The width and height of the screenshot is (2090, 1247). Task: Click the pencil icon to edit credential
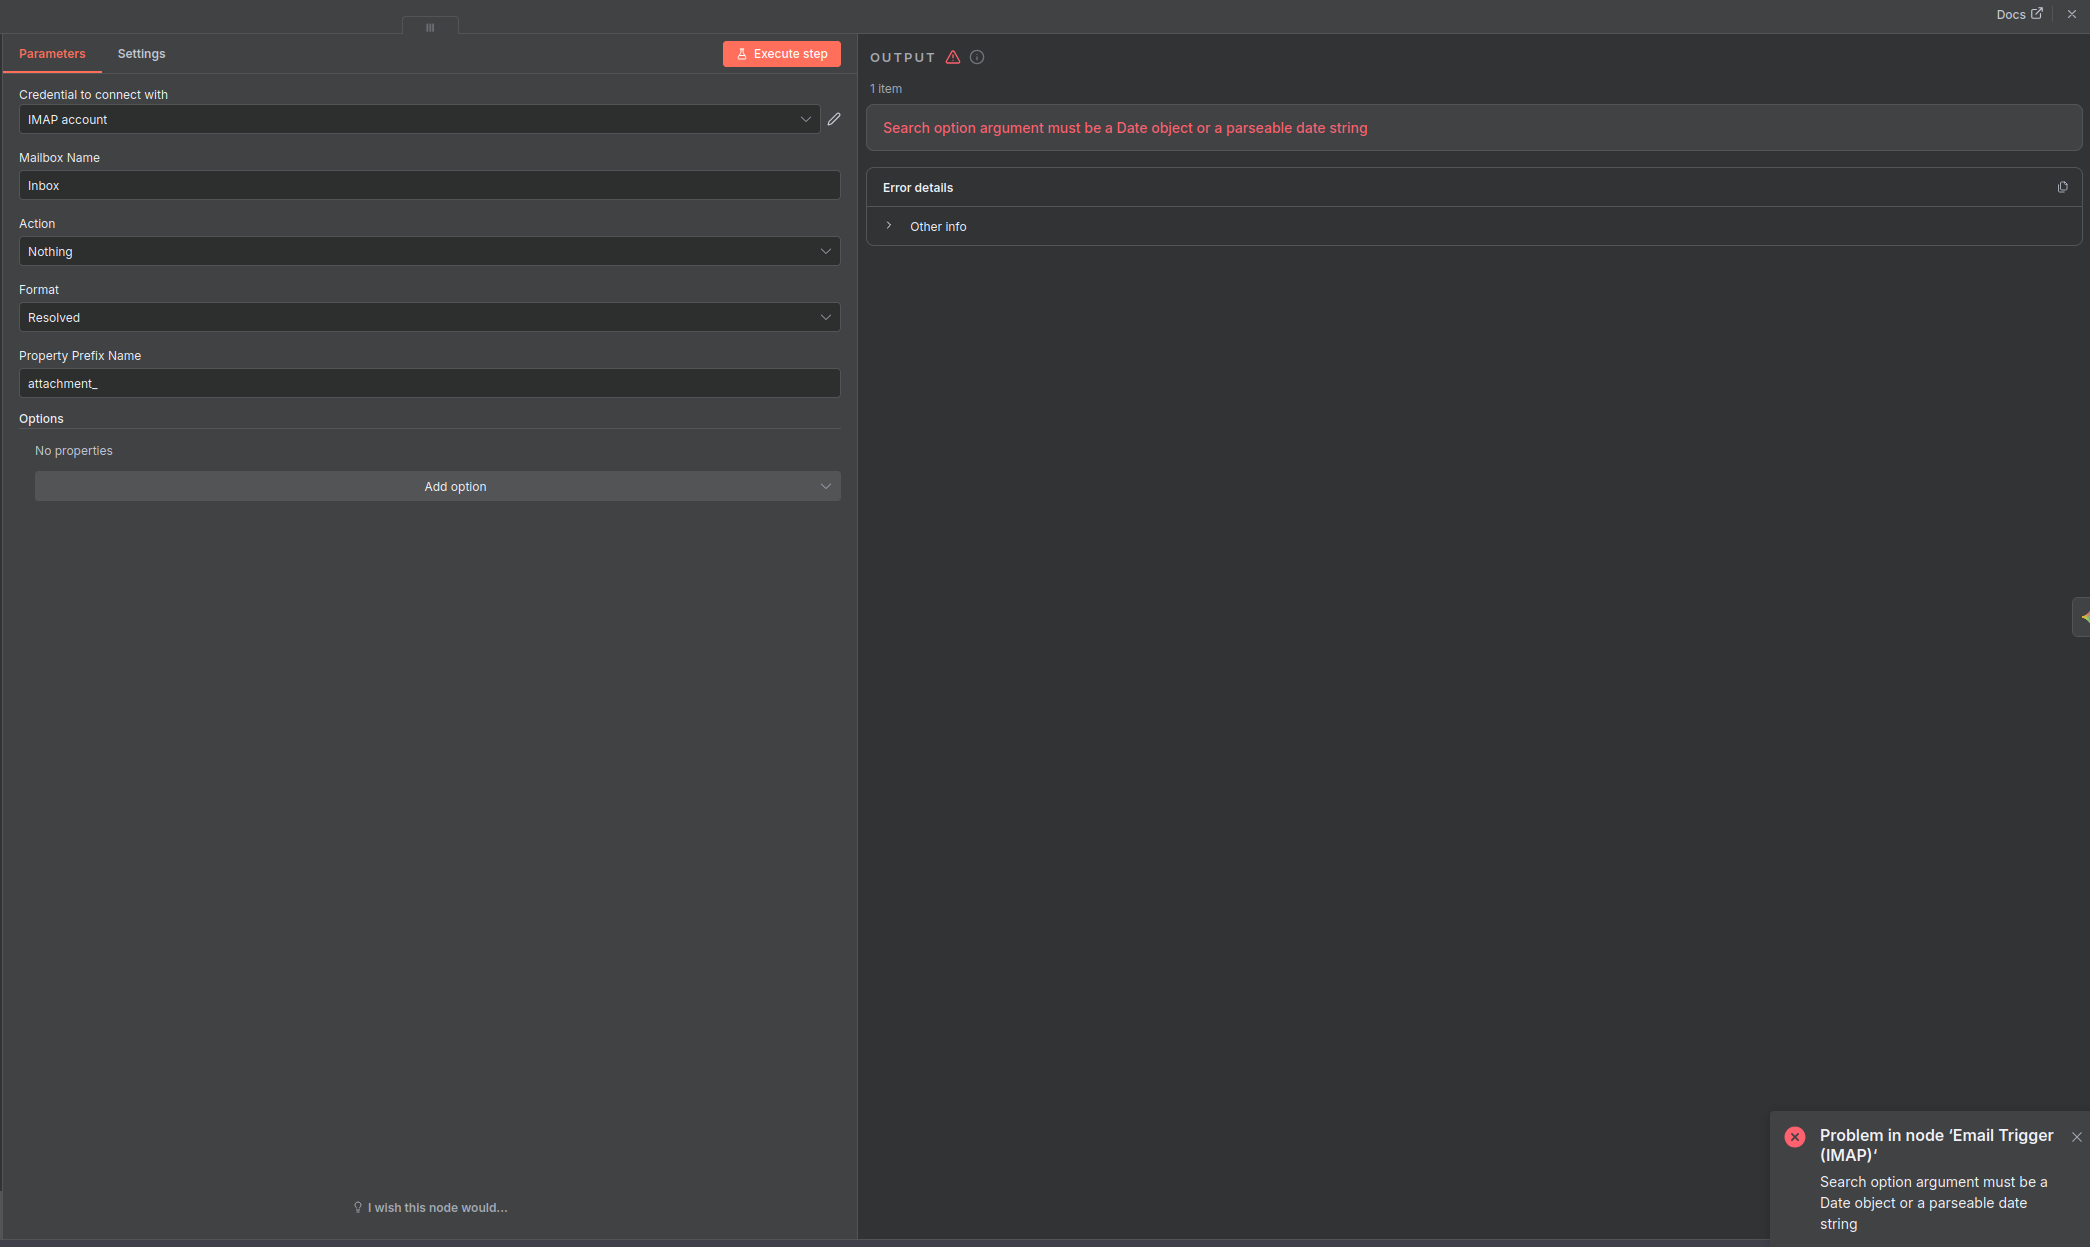[834, 119]
